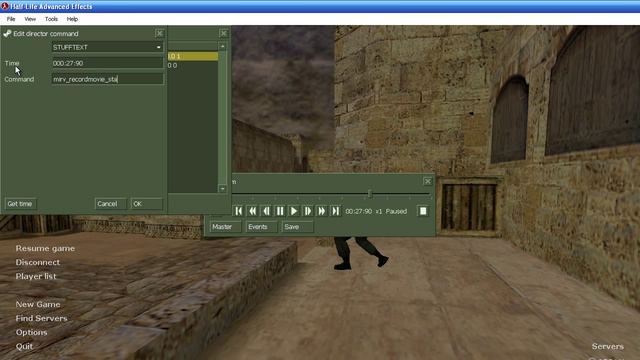Open the Help menu

point(72,19)
